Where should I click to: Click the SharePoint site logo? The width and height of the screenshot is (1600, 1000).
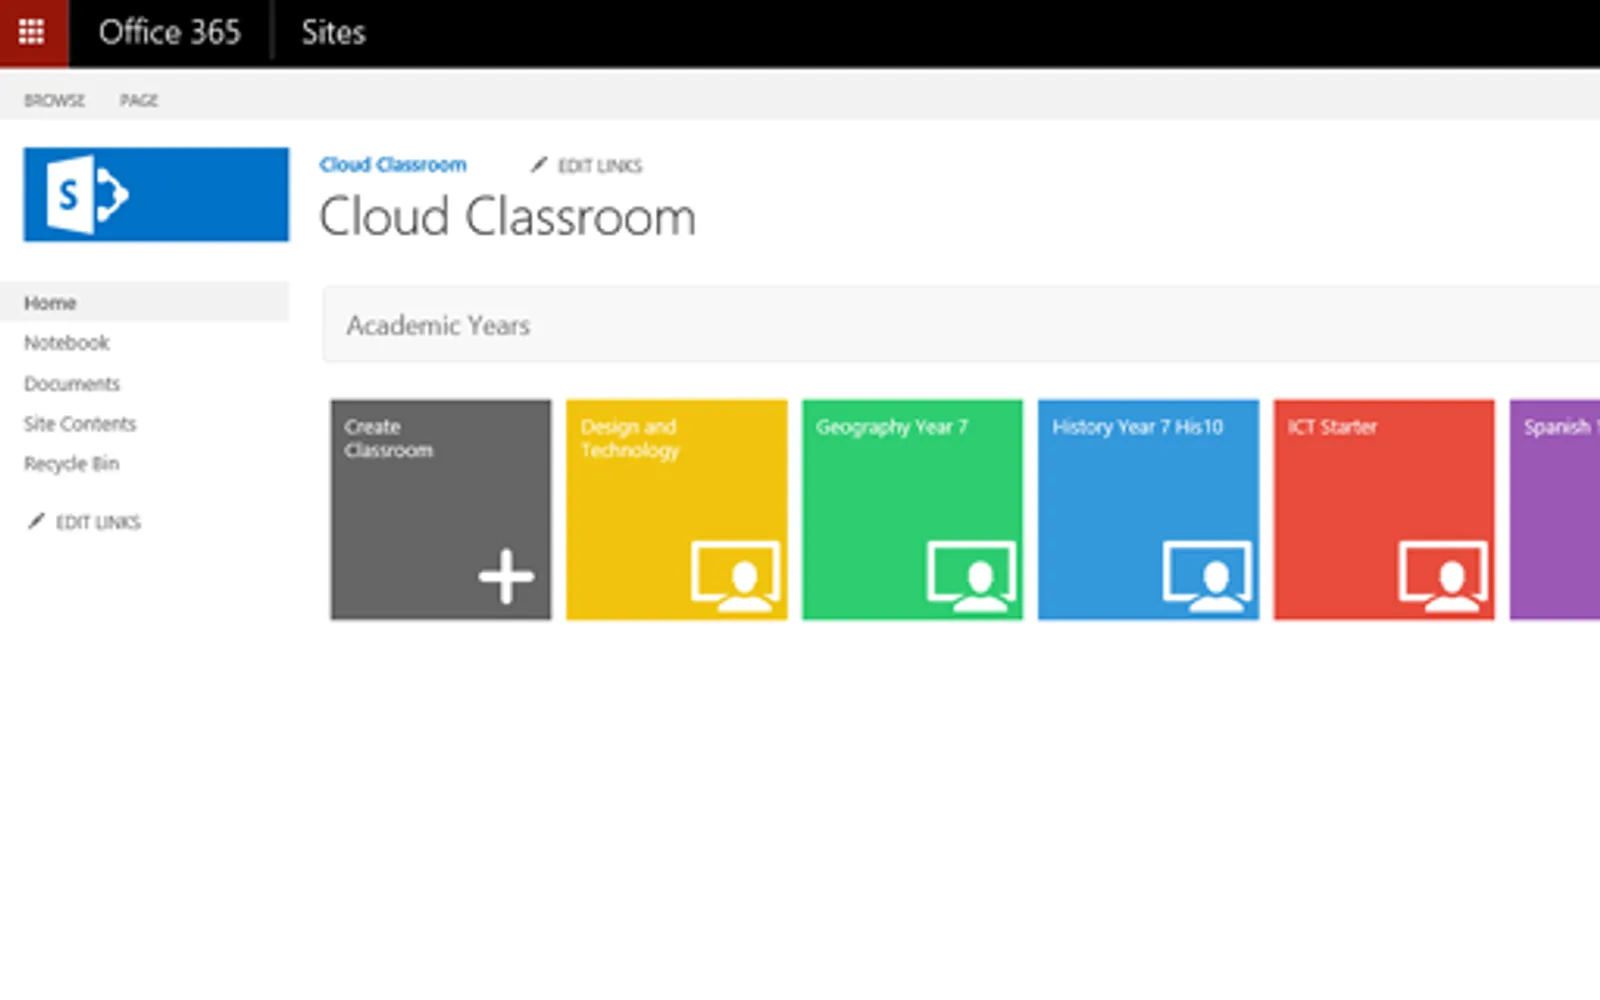156,194
